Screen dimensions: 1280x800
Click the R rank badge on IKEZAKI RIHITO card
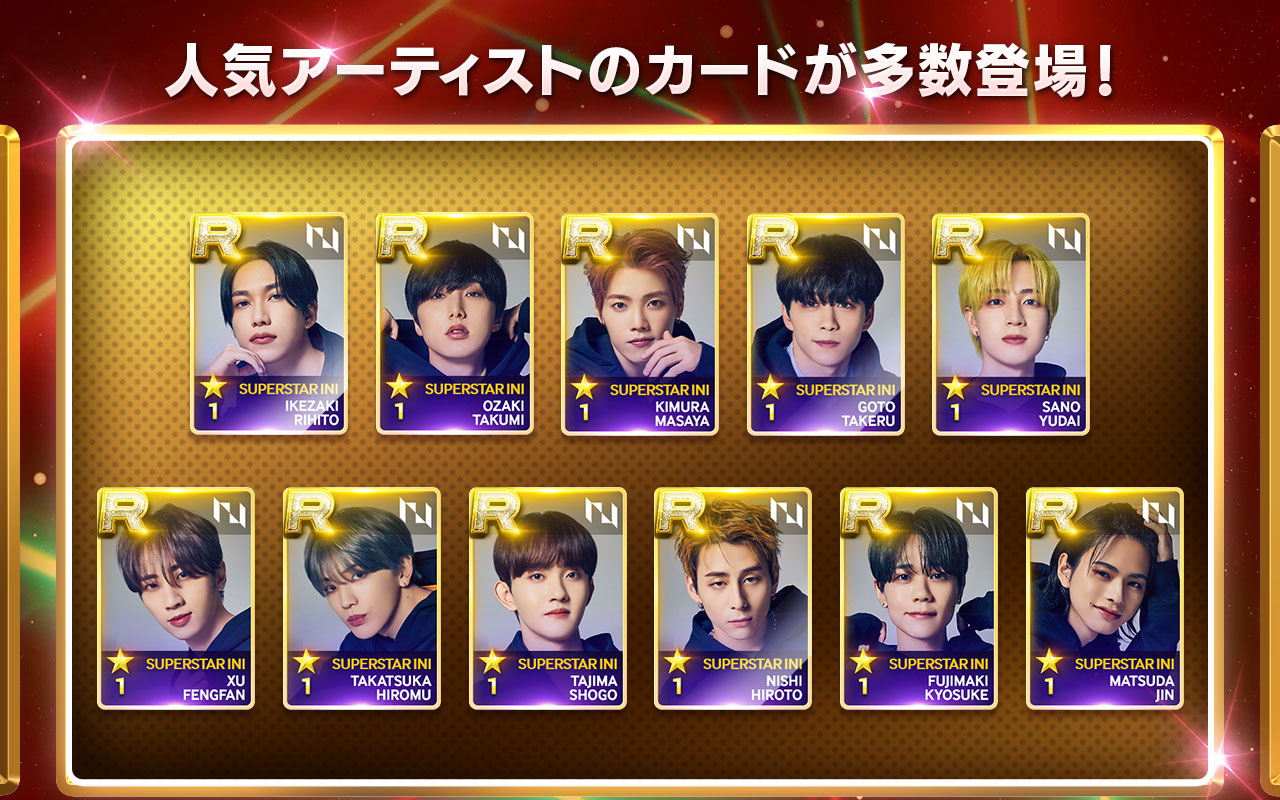(217, 239)
